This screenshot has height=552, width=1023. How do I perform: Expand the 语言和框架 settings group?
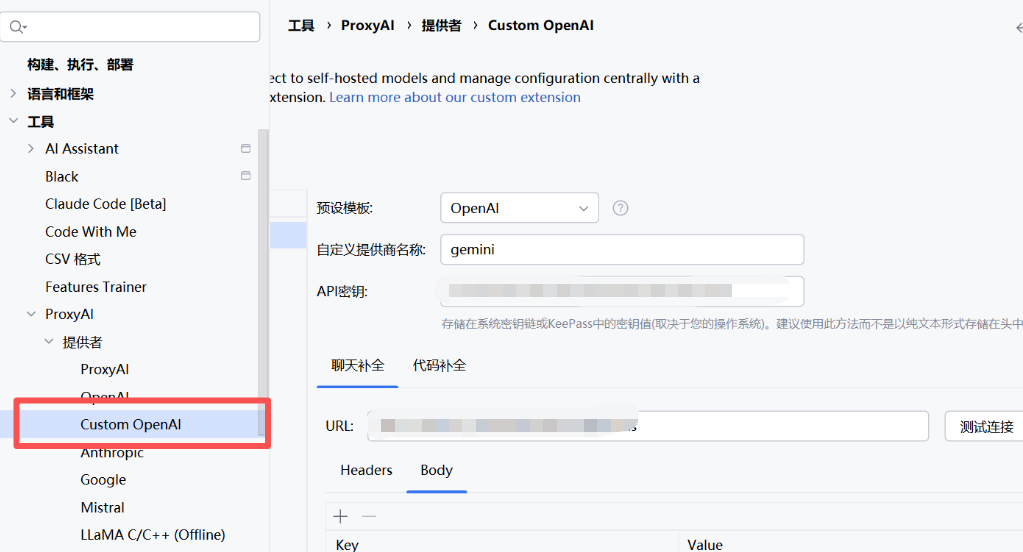pyautogui.click(x=13, y=93)
